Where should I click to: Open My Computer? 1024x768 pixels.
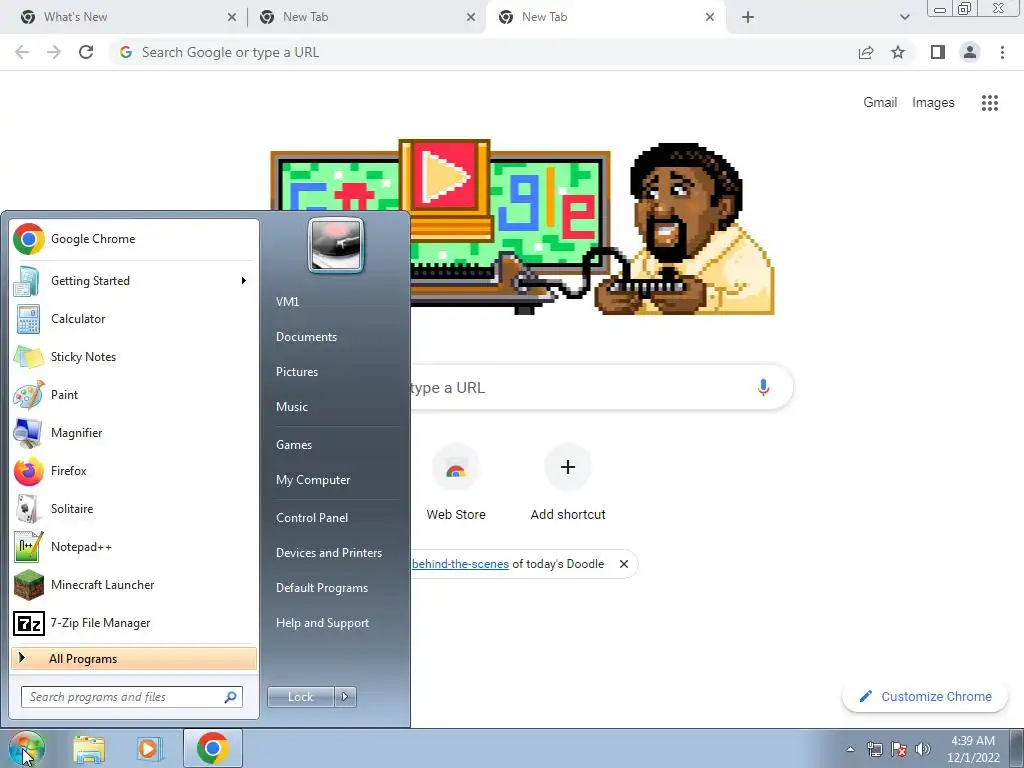pyautogui.click(x=313, y=480)
